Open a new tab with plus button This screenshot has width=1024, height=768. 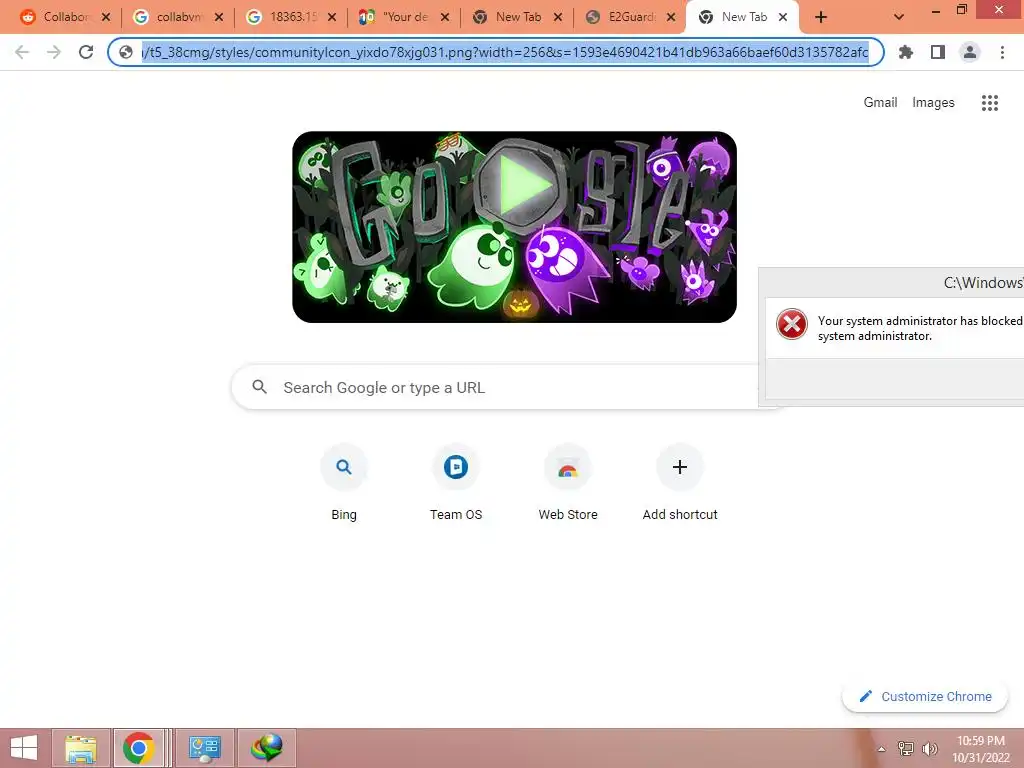click(821, 17)
